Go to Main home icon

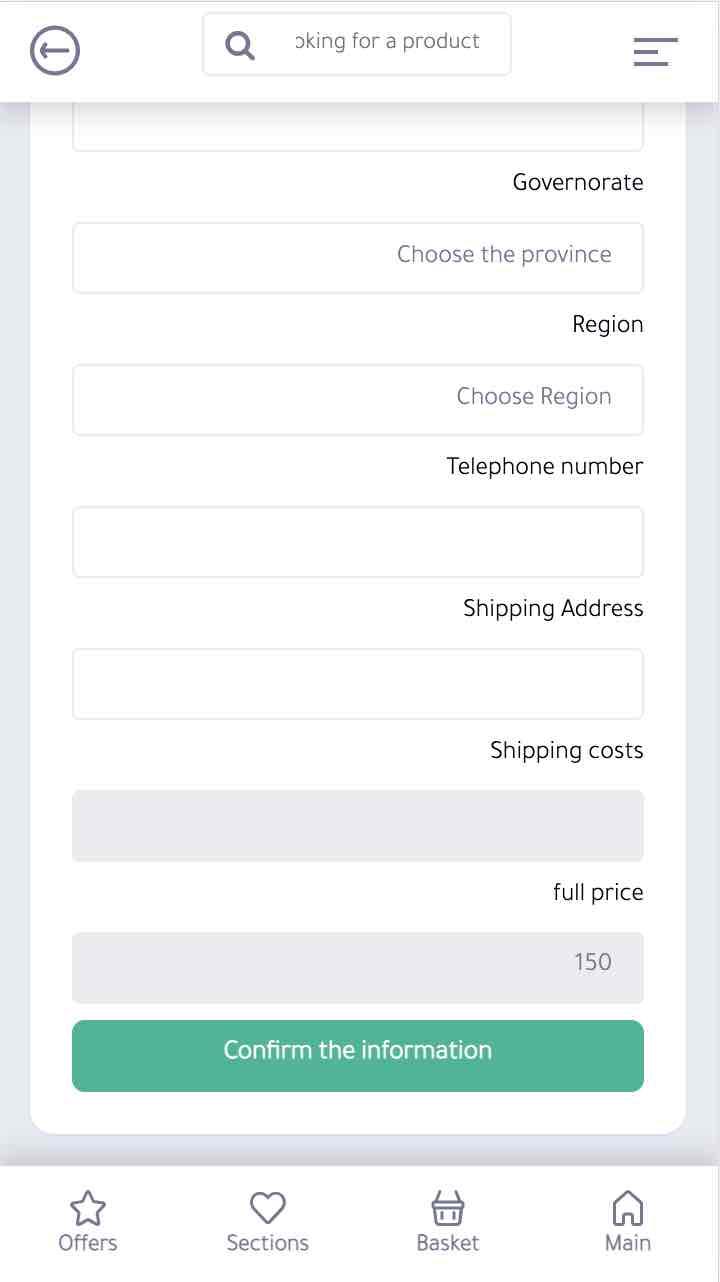click(627, 1208)
